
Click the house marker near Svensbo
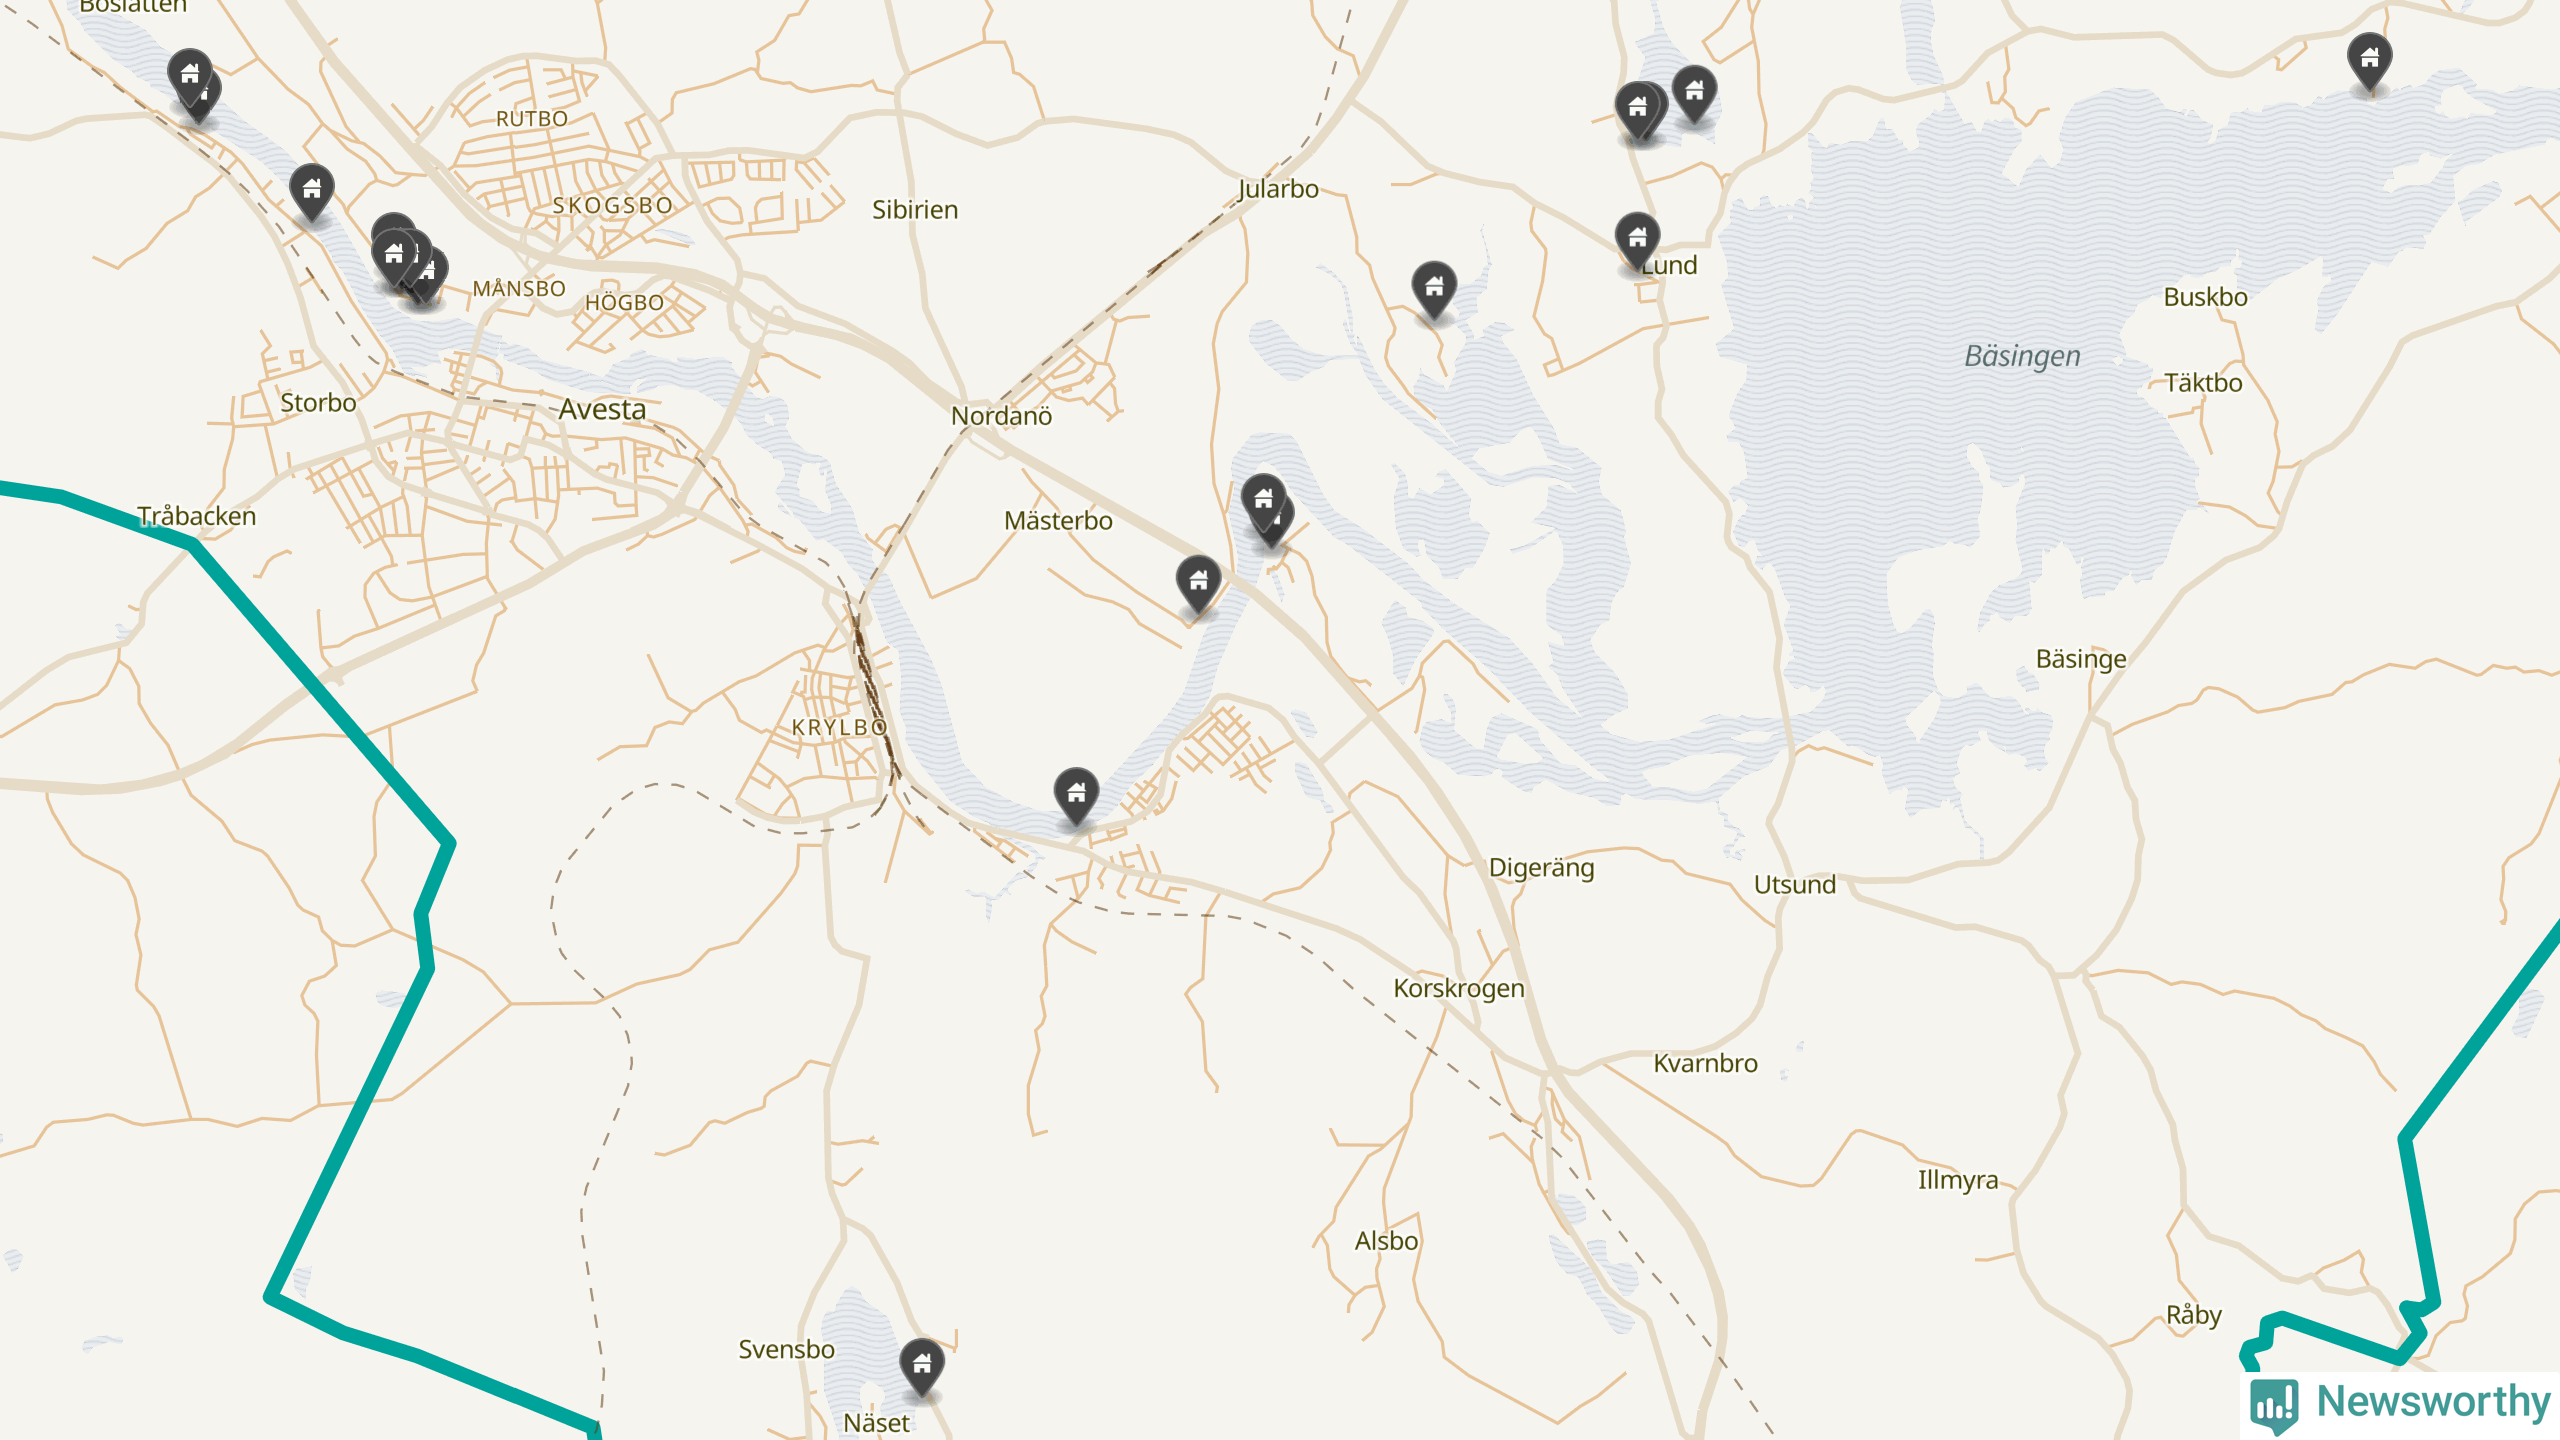click(x=922, y=1365)
